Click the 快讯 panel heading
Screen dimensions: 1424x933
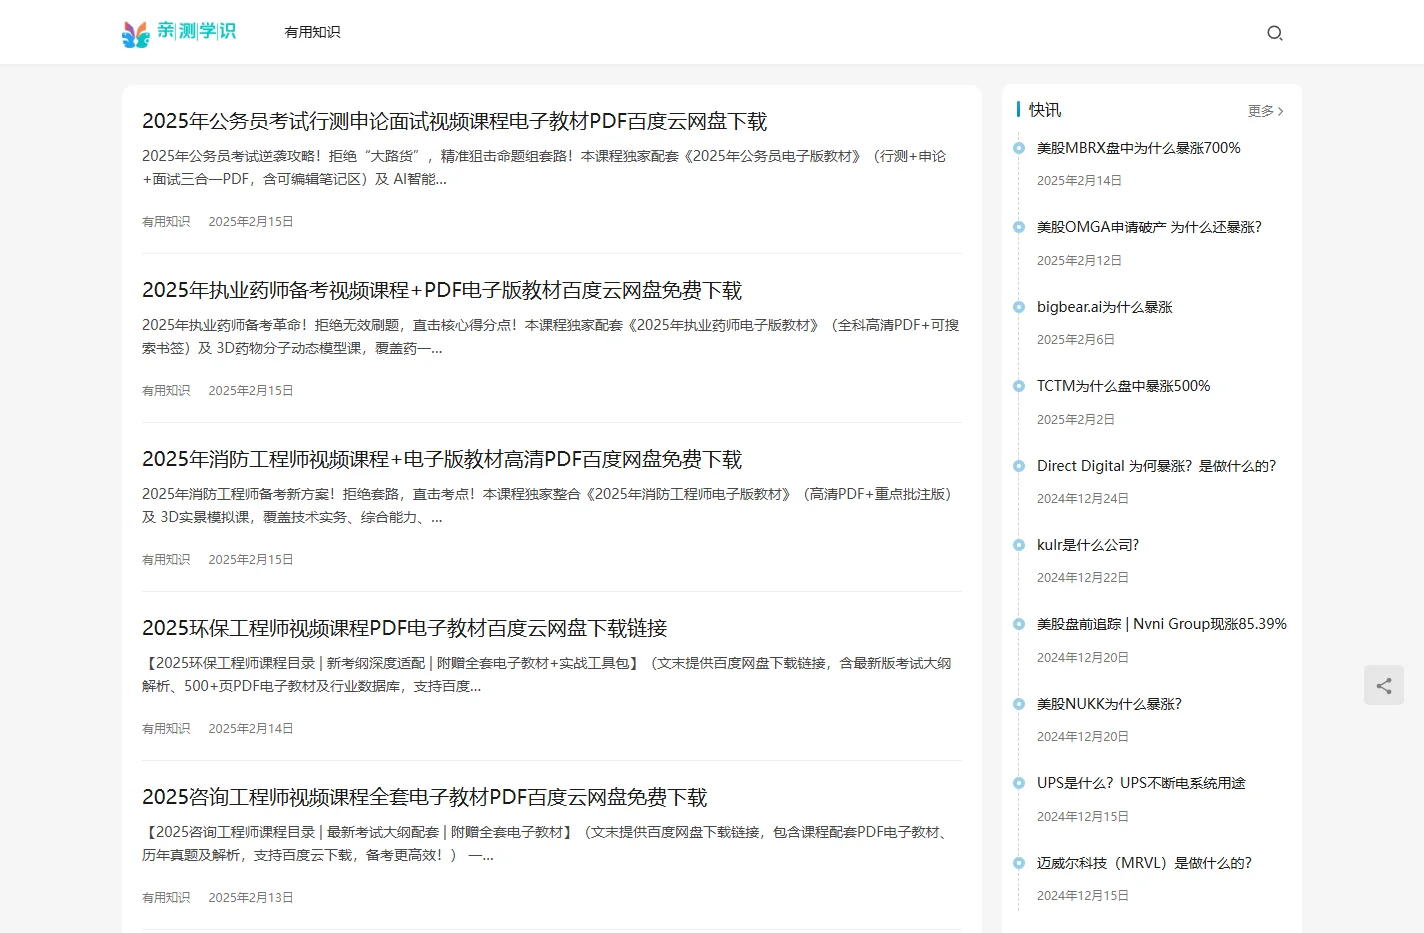(x=1045, y=110)
